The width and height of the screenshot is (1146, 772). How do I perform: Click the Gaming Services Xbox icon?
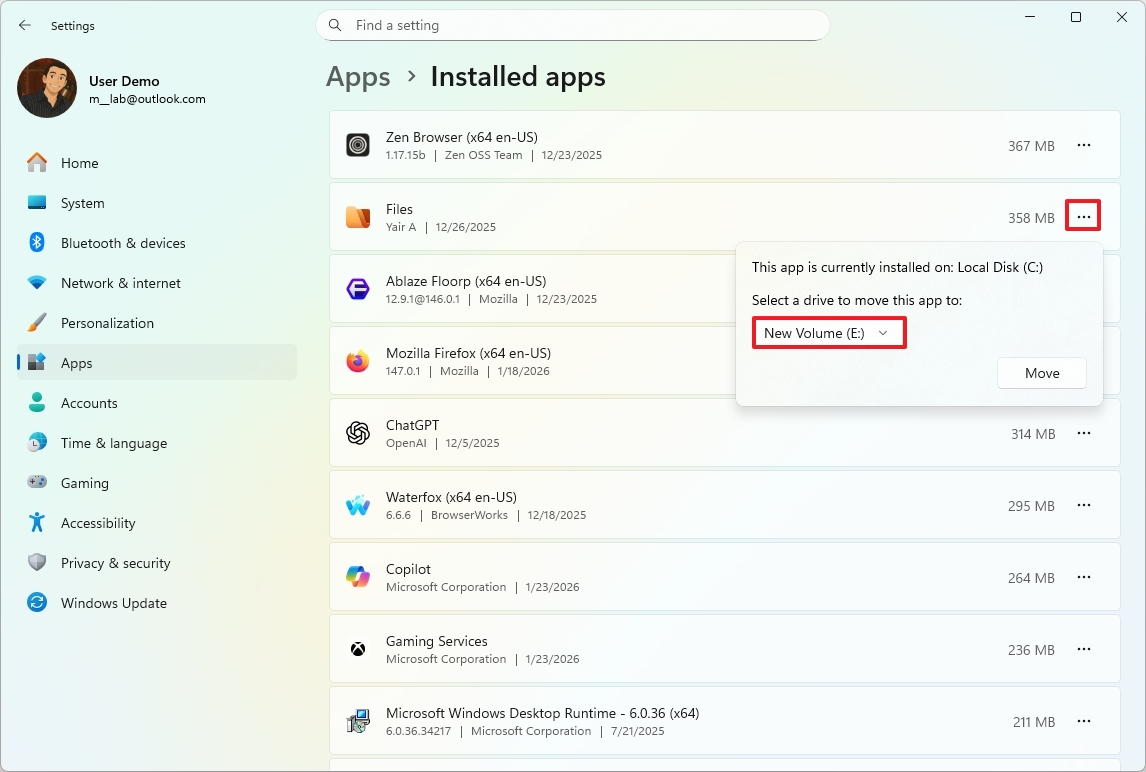(358, 649)
